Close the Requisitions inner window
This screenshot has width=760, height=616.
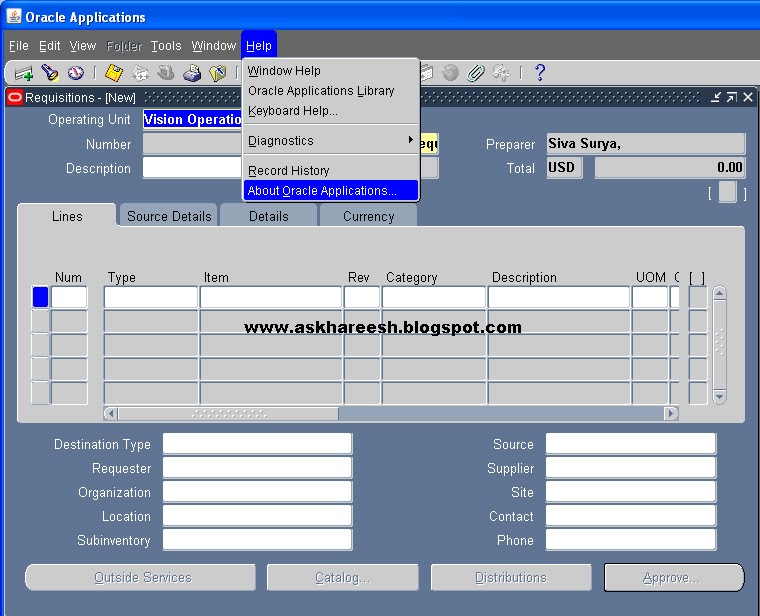[748, 97]
